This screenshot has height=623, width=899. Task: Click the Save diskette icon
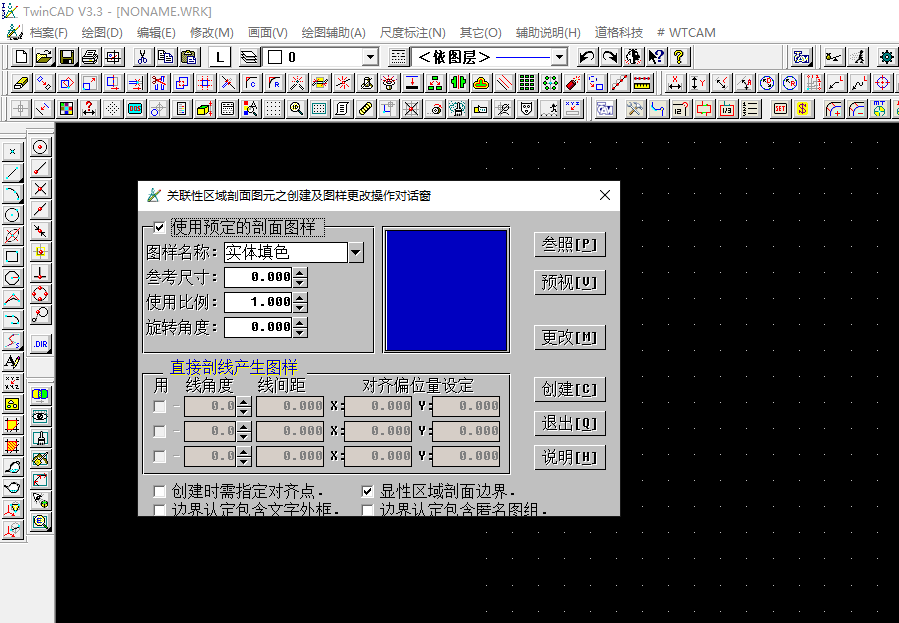65,59
